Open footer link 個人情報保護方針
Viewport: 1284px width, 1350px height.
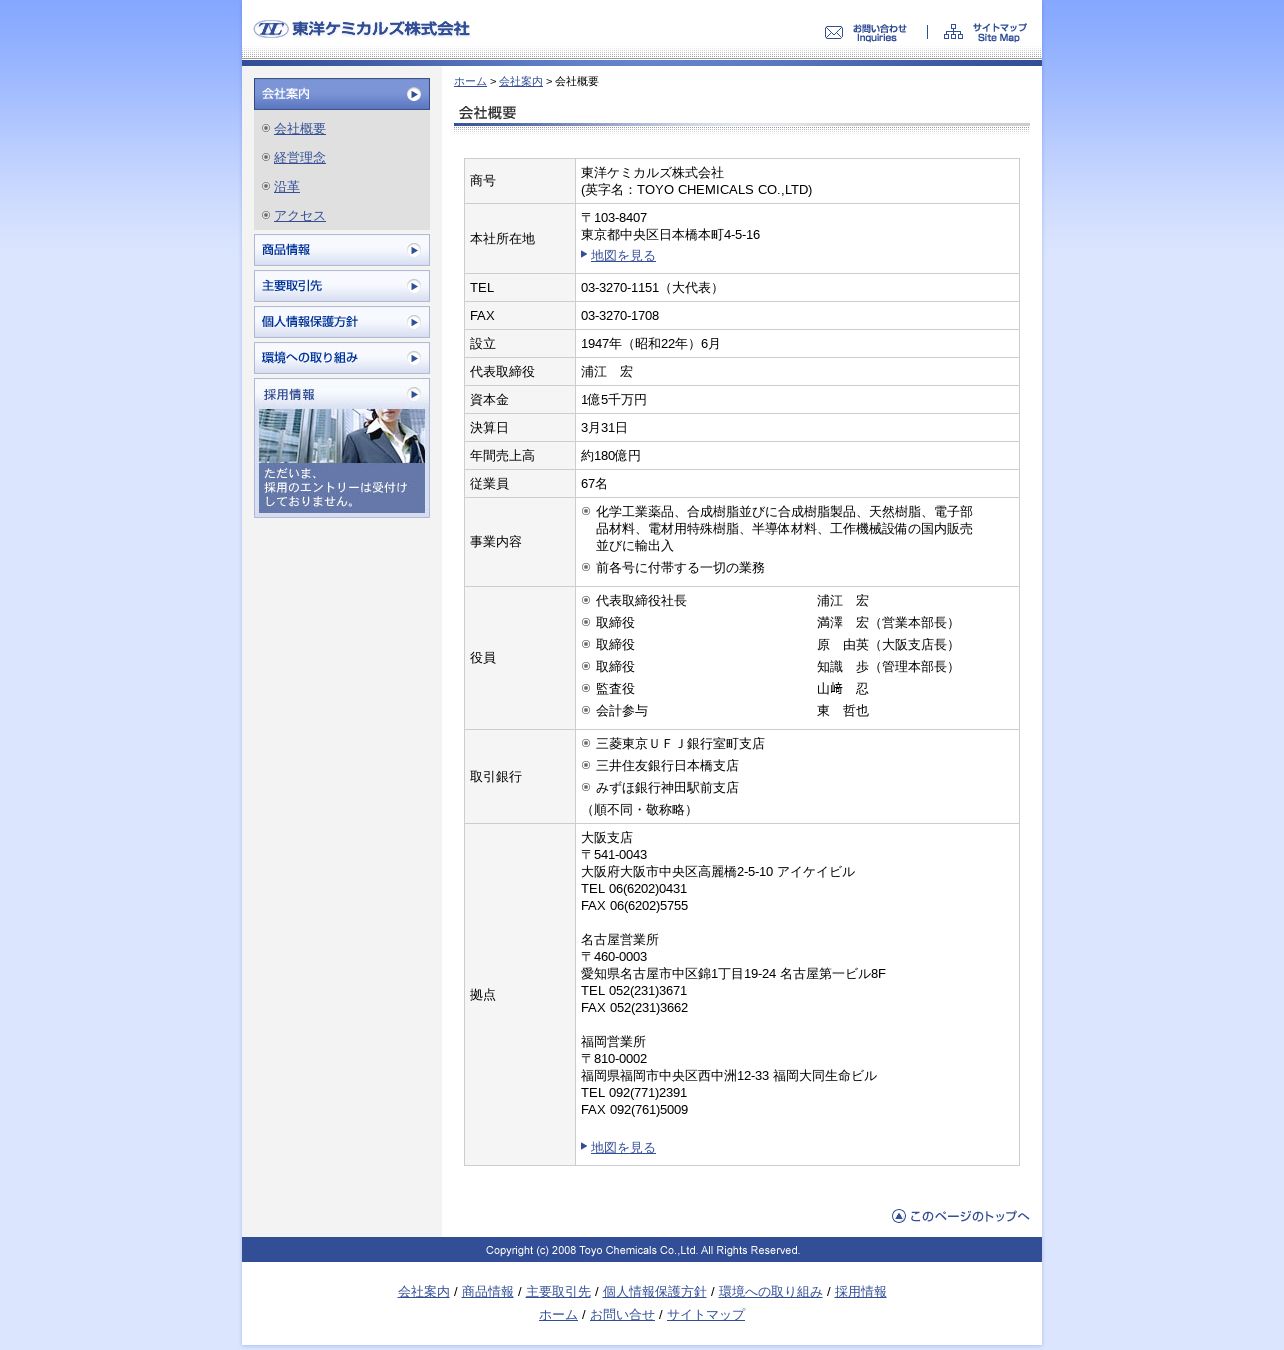[x=655, y=1292]
